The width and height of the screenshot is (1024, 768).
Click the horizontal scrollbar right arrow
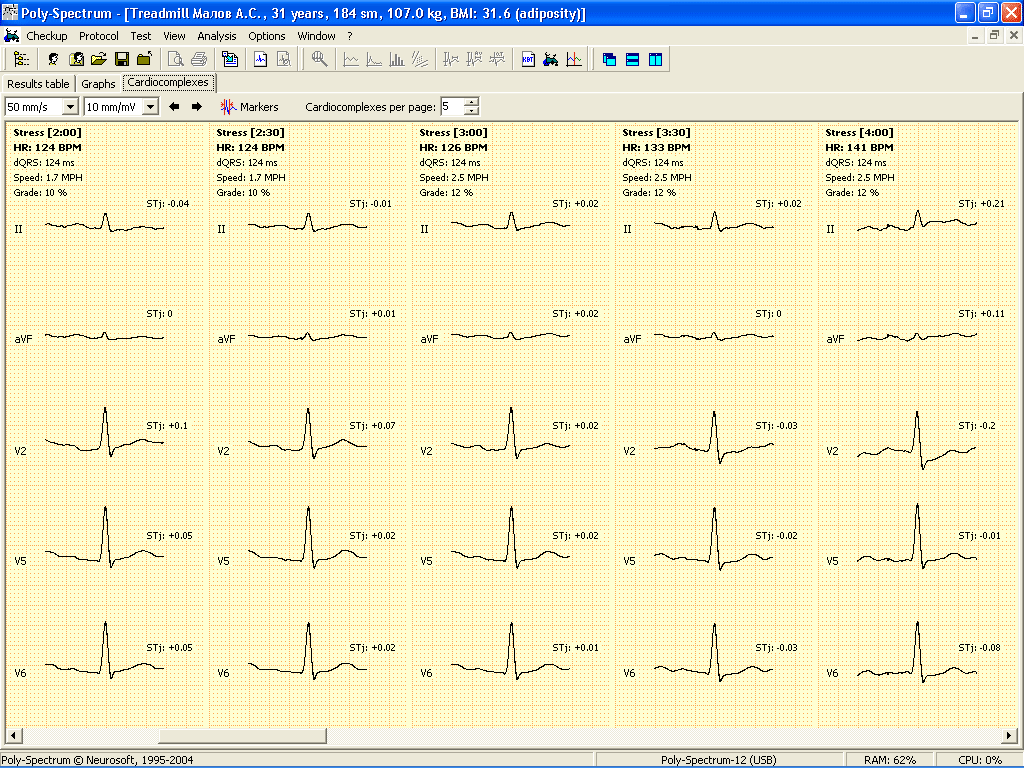click(x=1010, y=735)
